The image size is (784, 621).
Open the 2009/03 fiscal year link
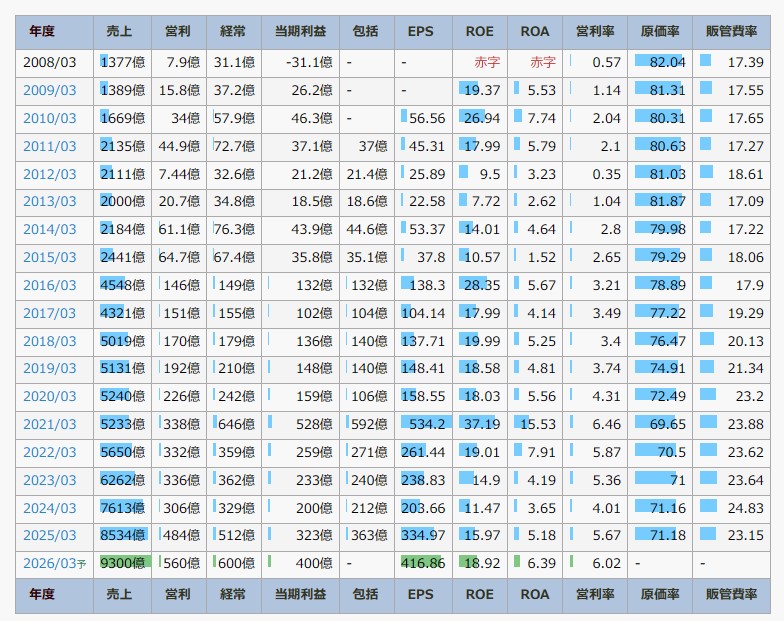[50, 90]
